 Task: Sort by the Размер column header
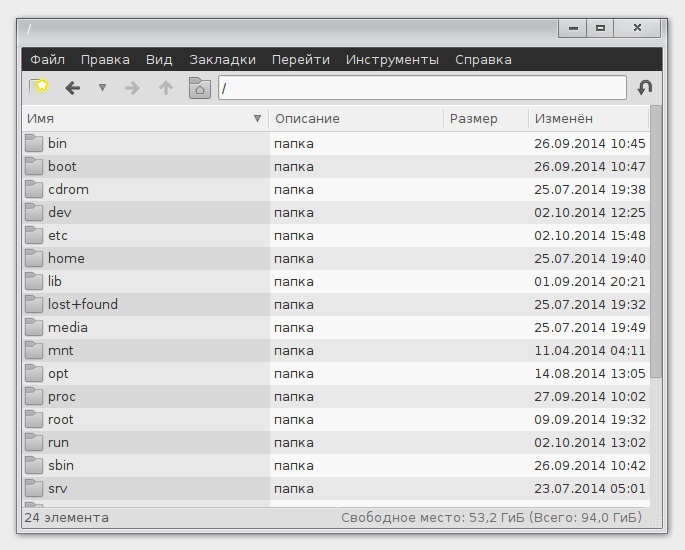(486, 118)
